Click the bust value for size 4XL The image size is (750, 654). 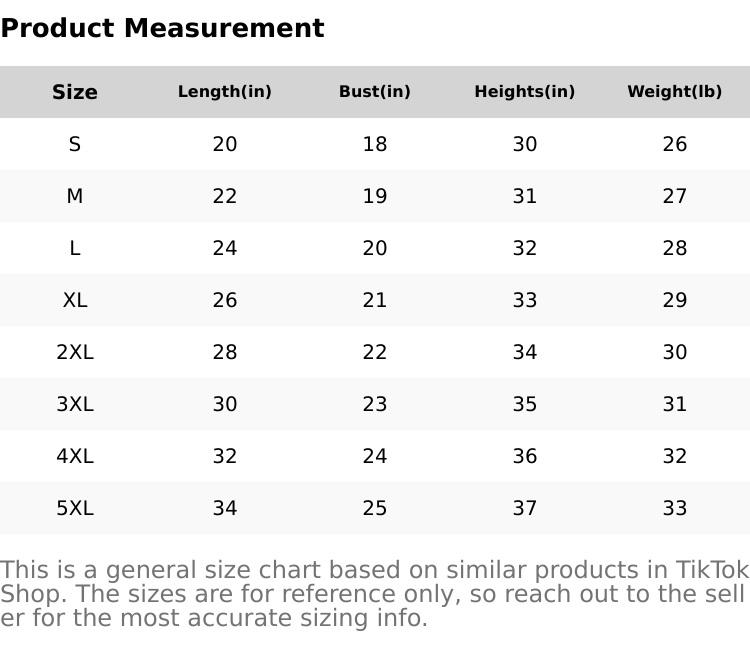click(375, 456)
